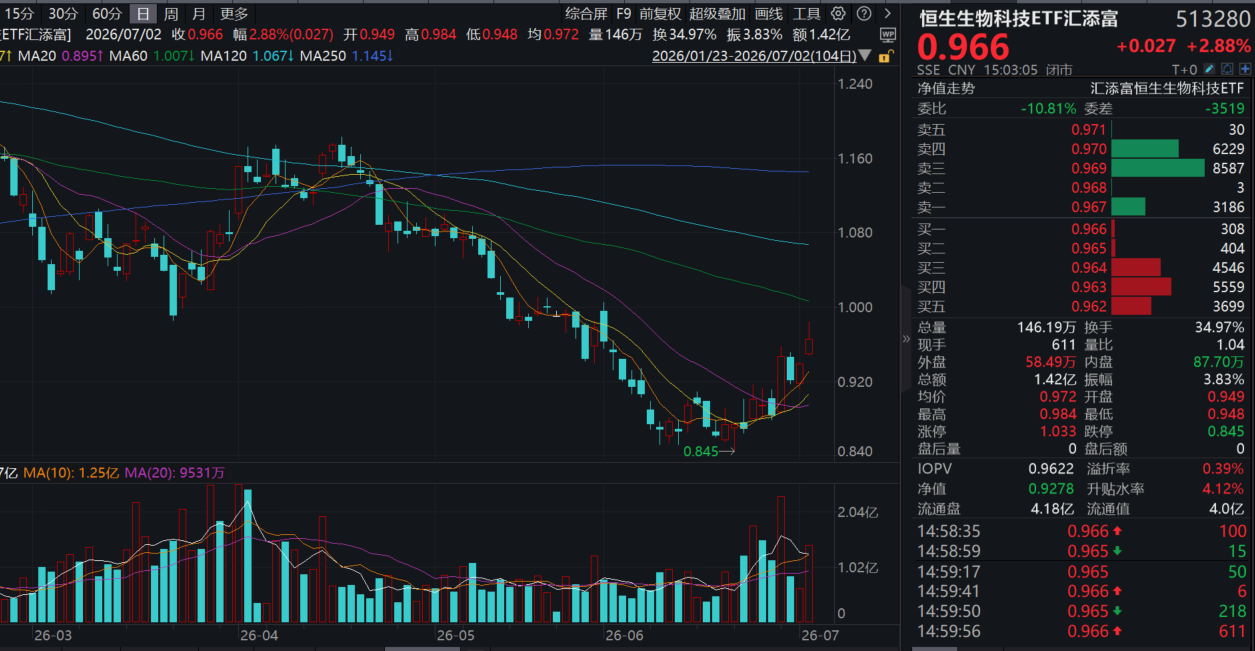Open the 更多 periods dropdown
This screenshot has width=1255, height=651.
coord(234,14)
